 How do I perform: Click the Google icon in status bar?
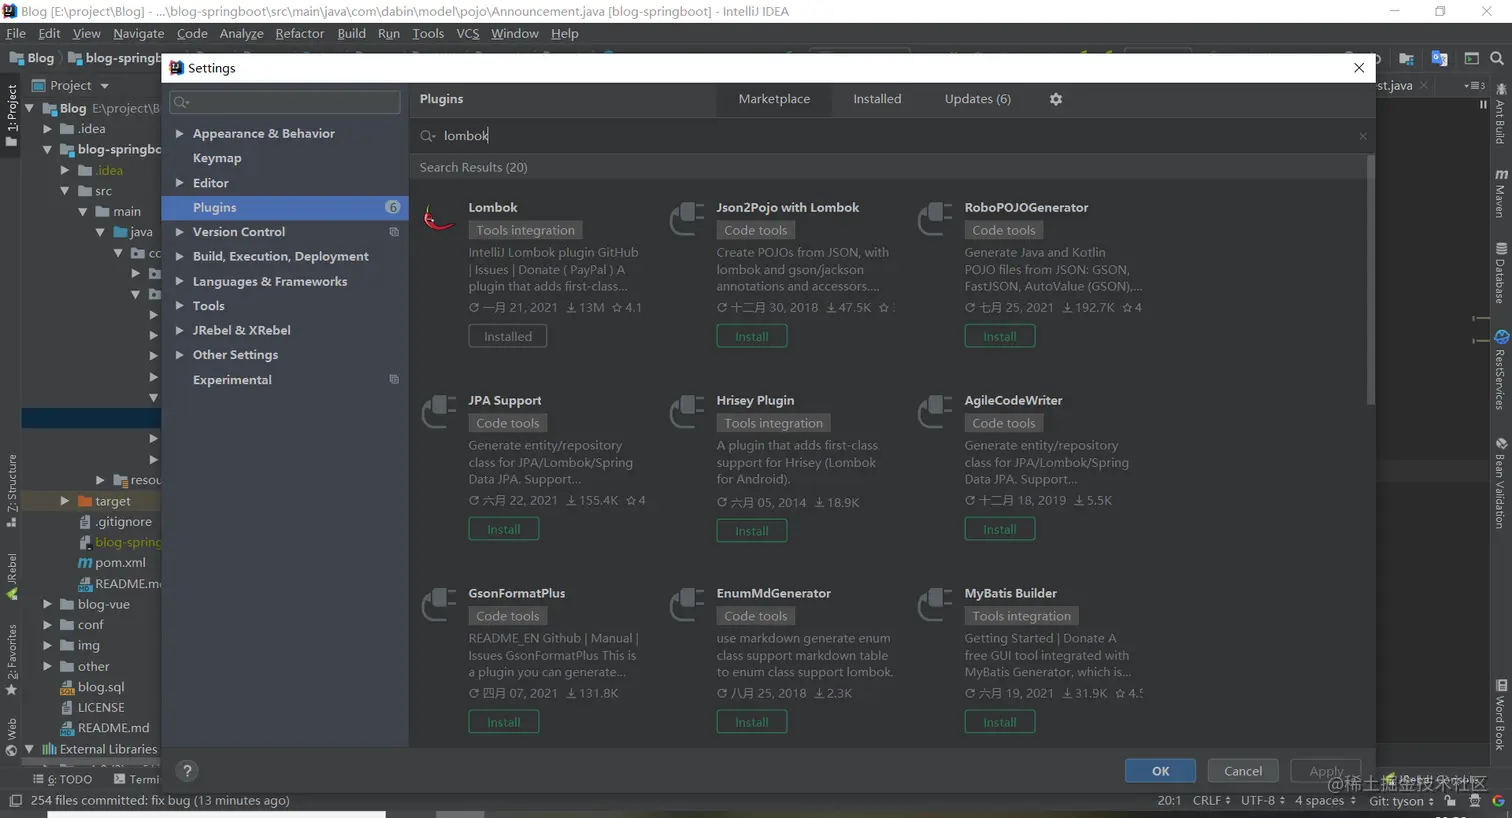1498,801
